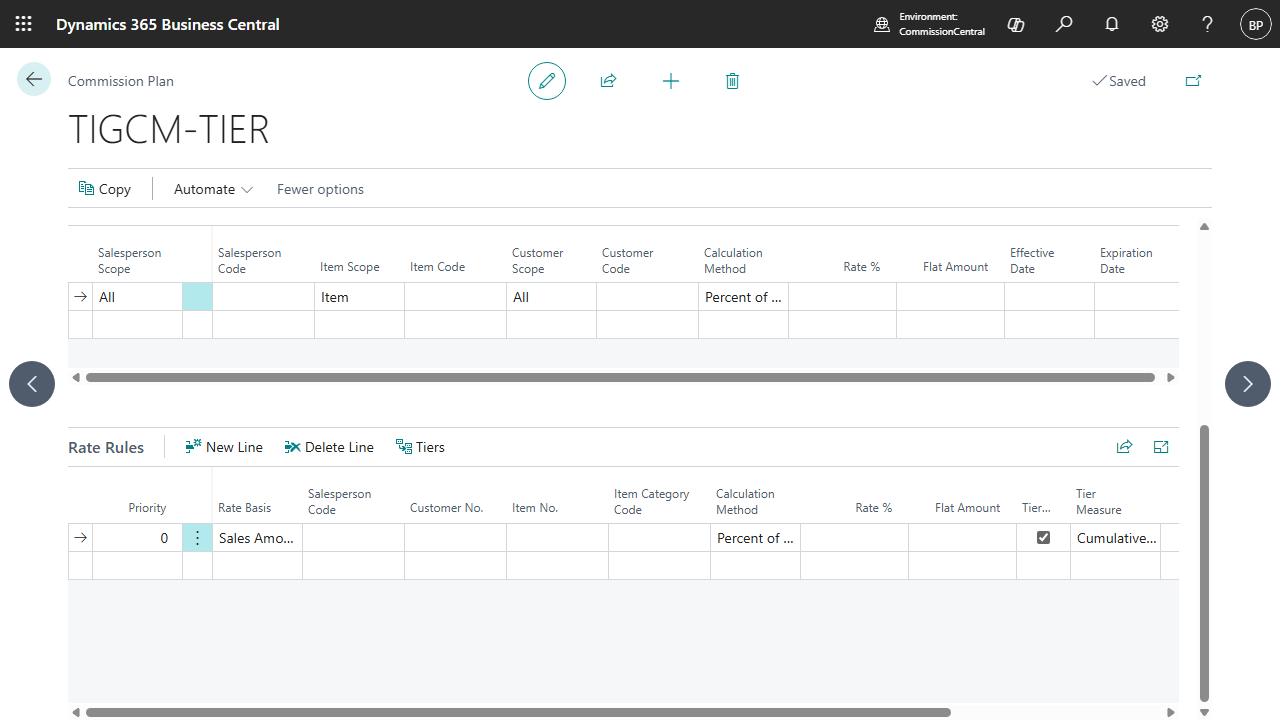This screenshot has height=720, width=1280.
Task: Open the Item Scope 'Item' dropdown cell
Action: (360, 297)
